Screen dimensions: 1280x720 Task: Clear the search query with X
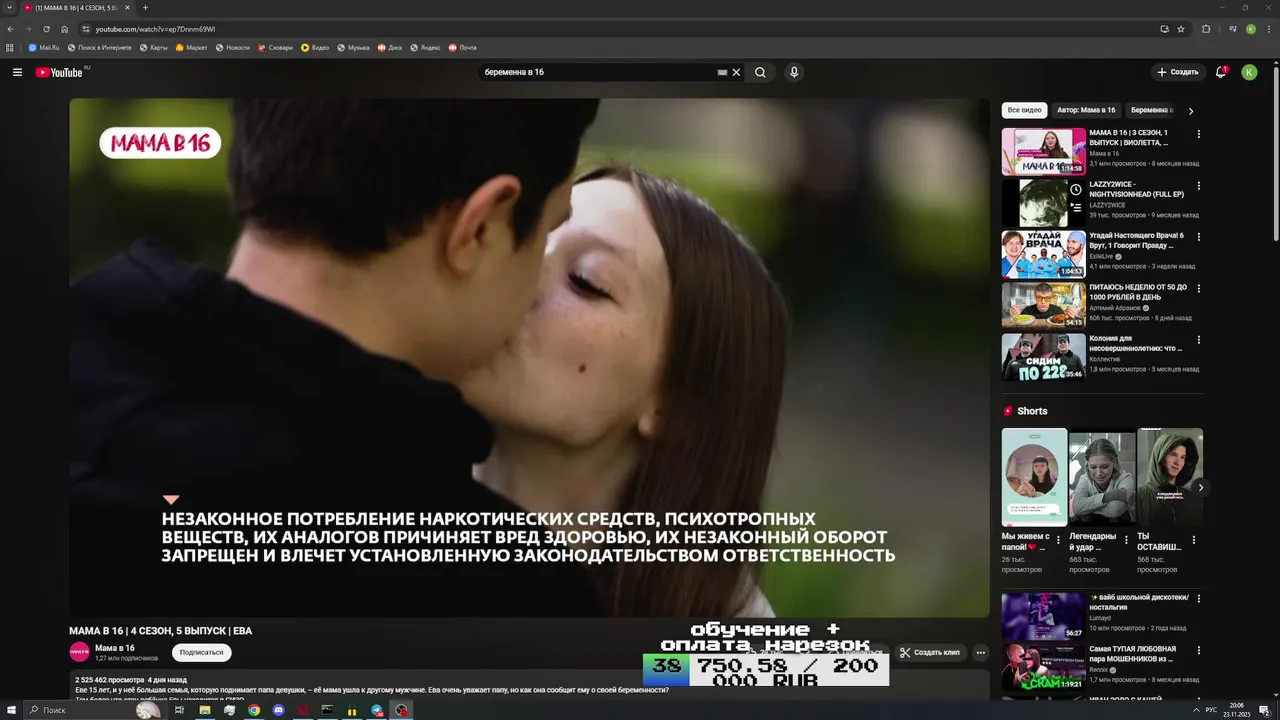pyautogui.click(x=737, y=72)
